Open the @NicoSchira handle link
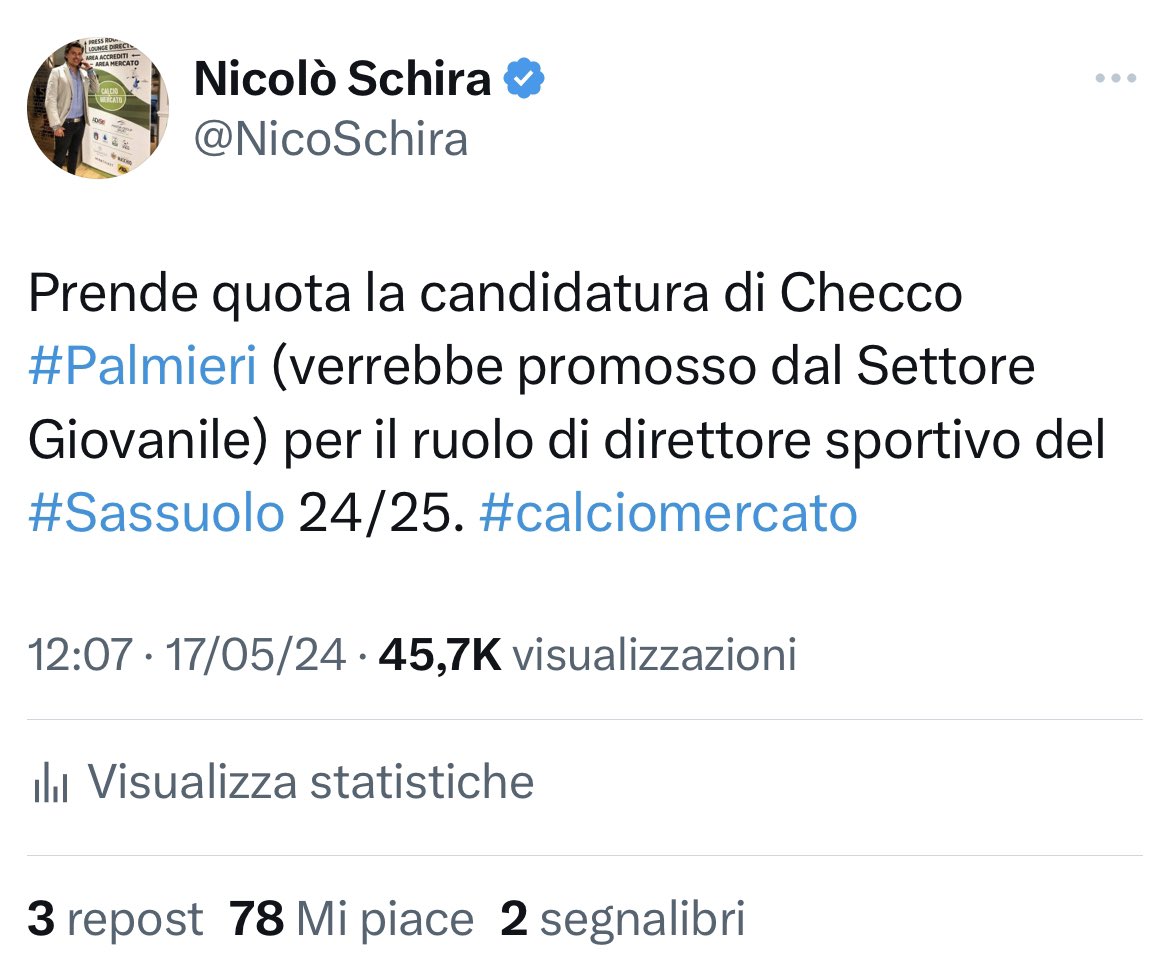Viewport: 1170px width, 963px height. point(331,139)
